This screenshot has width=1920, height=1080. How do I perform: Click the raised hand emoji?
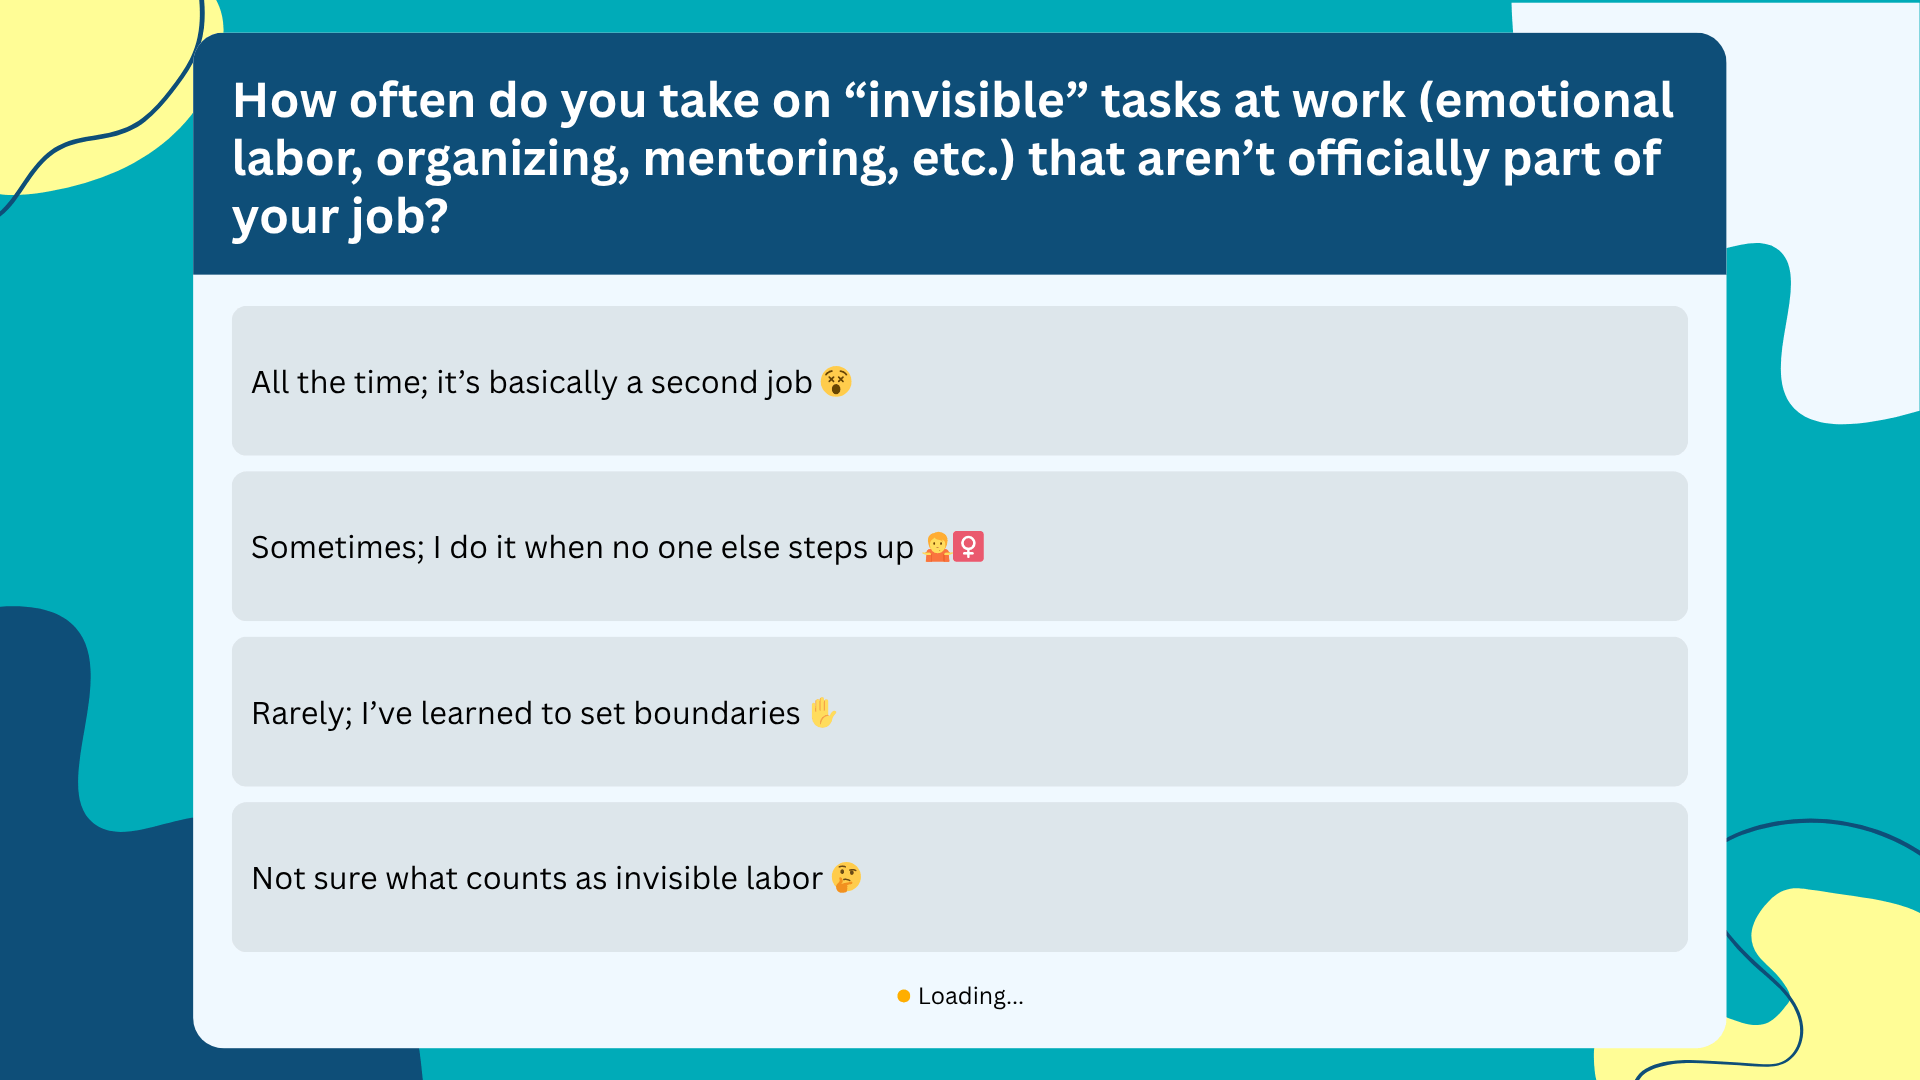823,712
